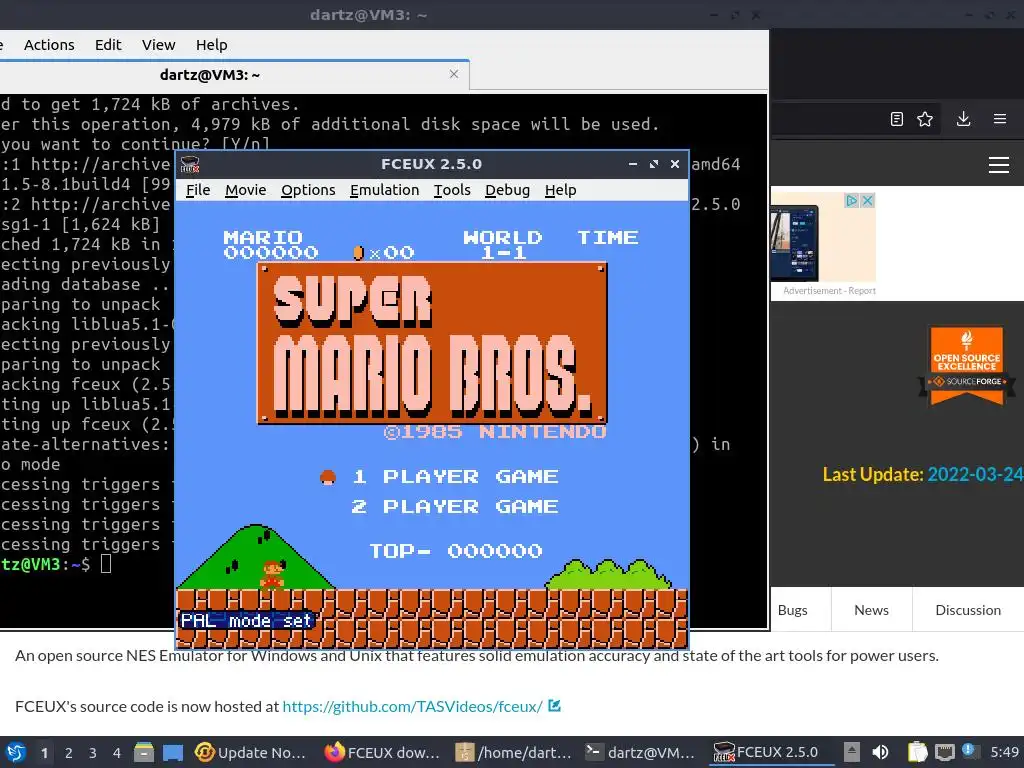Click the 'PAL mode set' status message
Viewport: 1024px width, 768px height.
[246, 620]
